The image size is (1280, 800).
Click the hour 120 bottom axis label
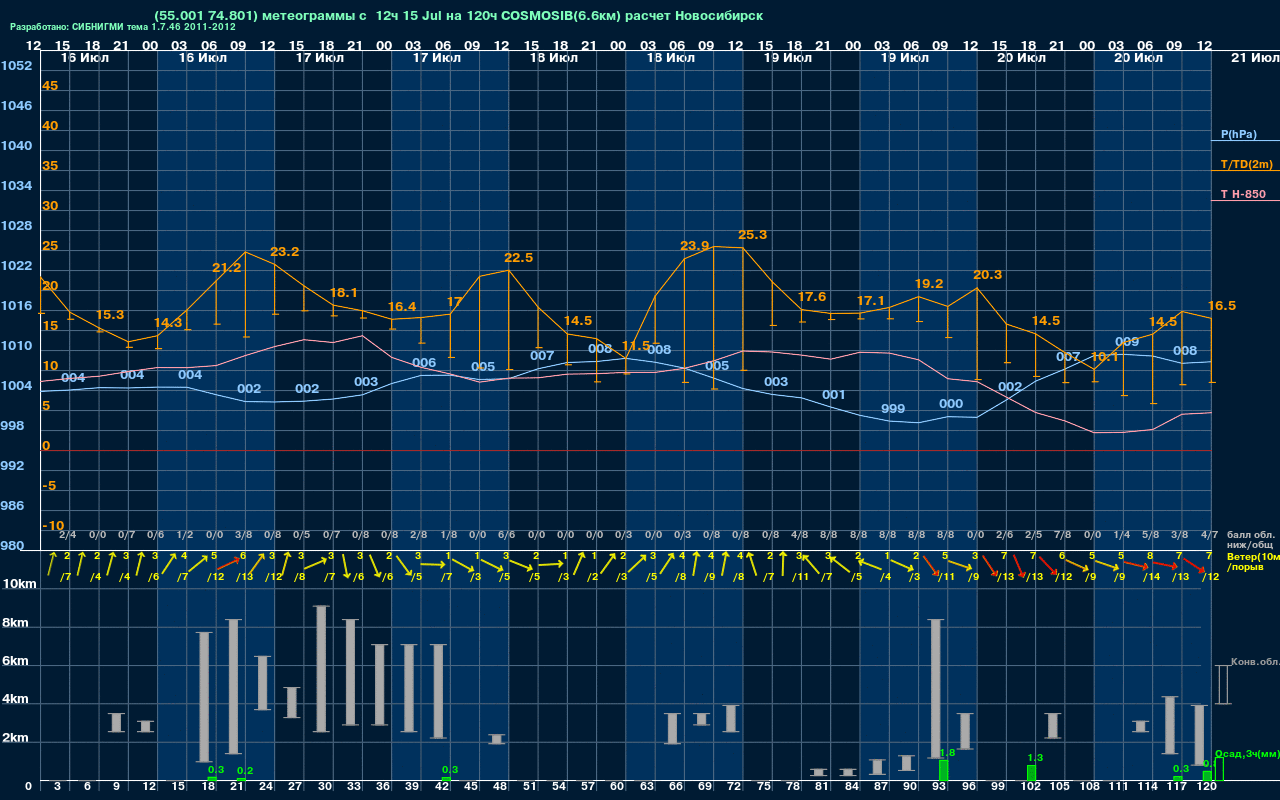pyautogui.click(x=1206, y=788)
